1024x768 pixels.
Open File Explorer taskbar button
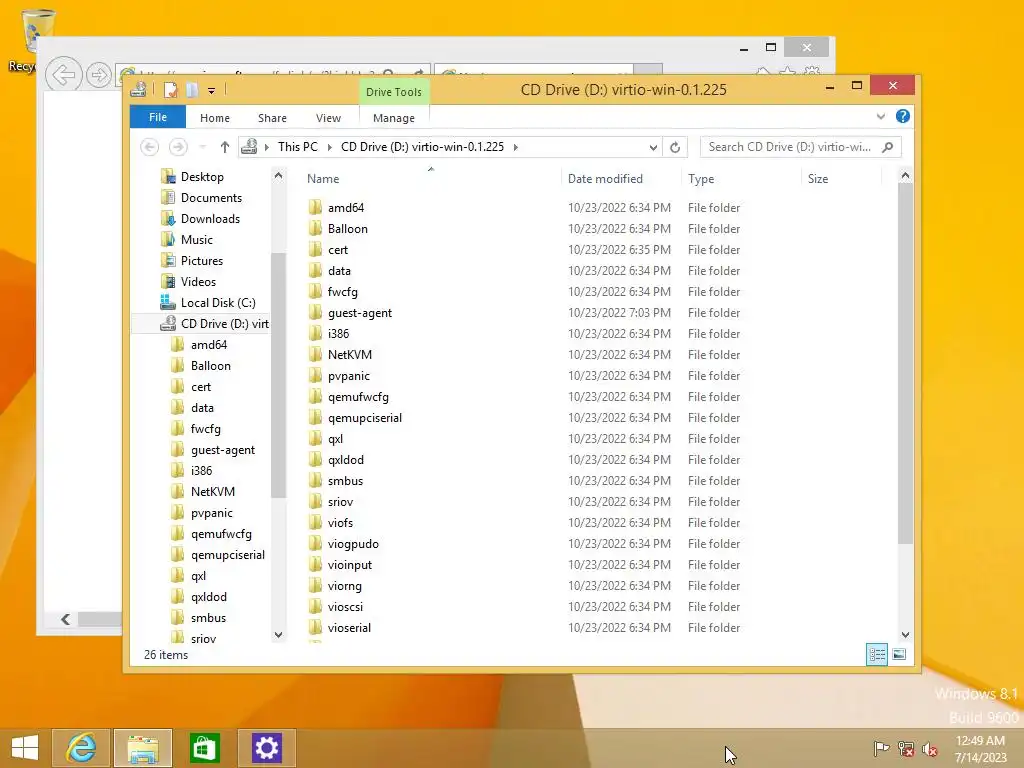[x=143, y=748]
